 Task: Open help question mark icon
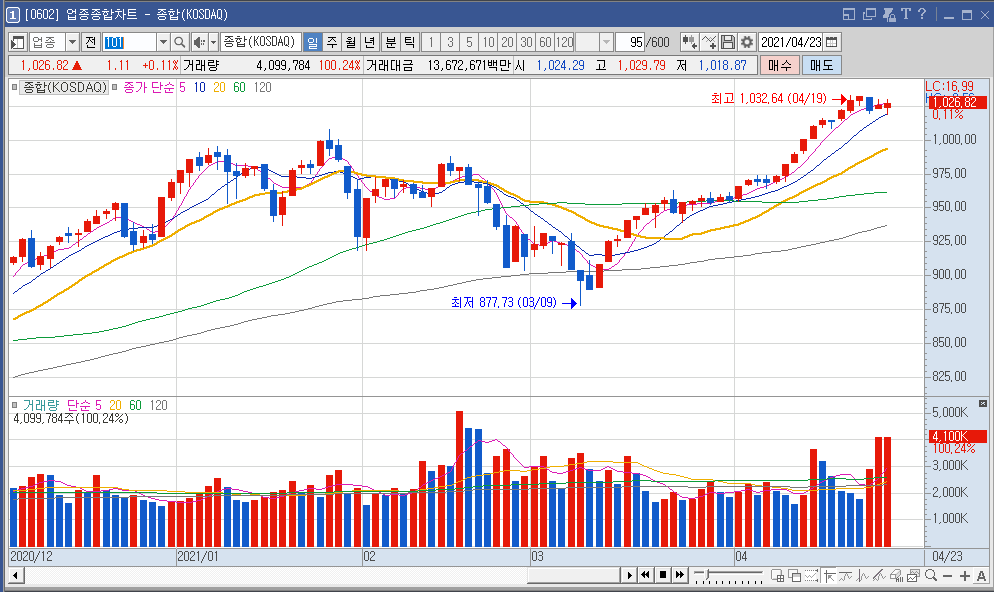click(922, 14)
